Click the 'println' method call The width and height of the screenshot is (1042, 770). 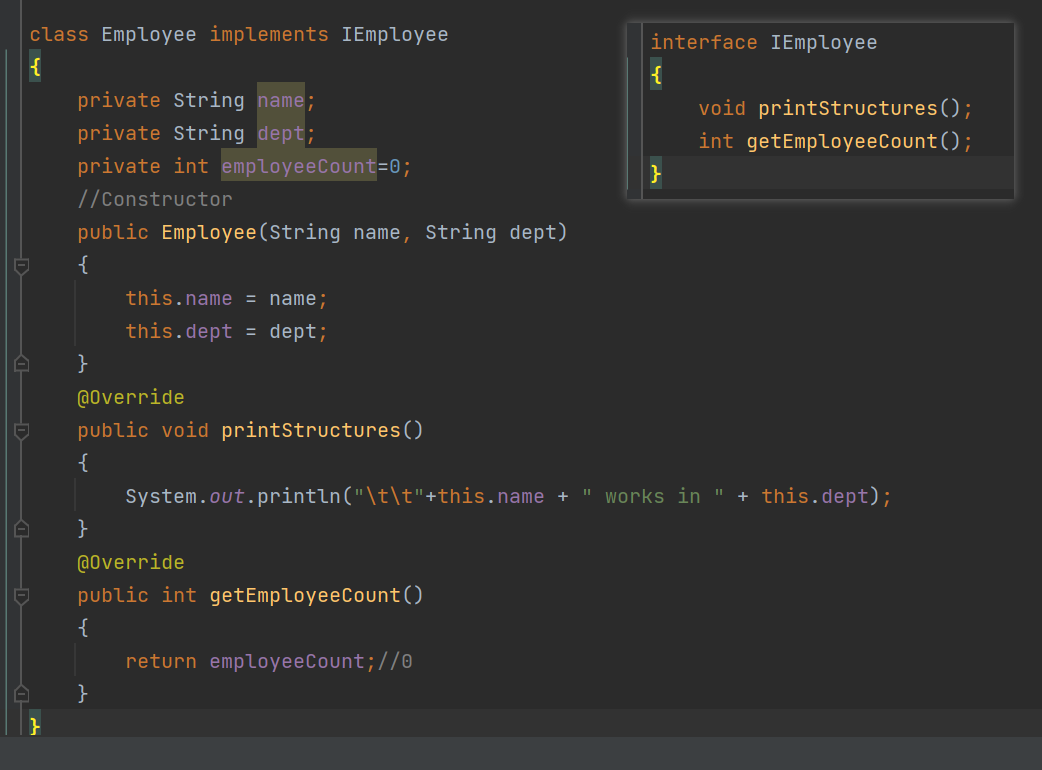(x=299, y=496)
